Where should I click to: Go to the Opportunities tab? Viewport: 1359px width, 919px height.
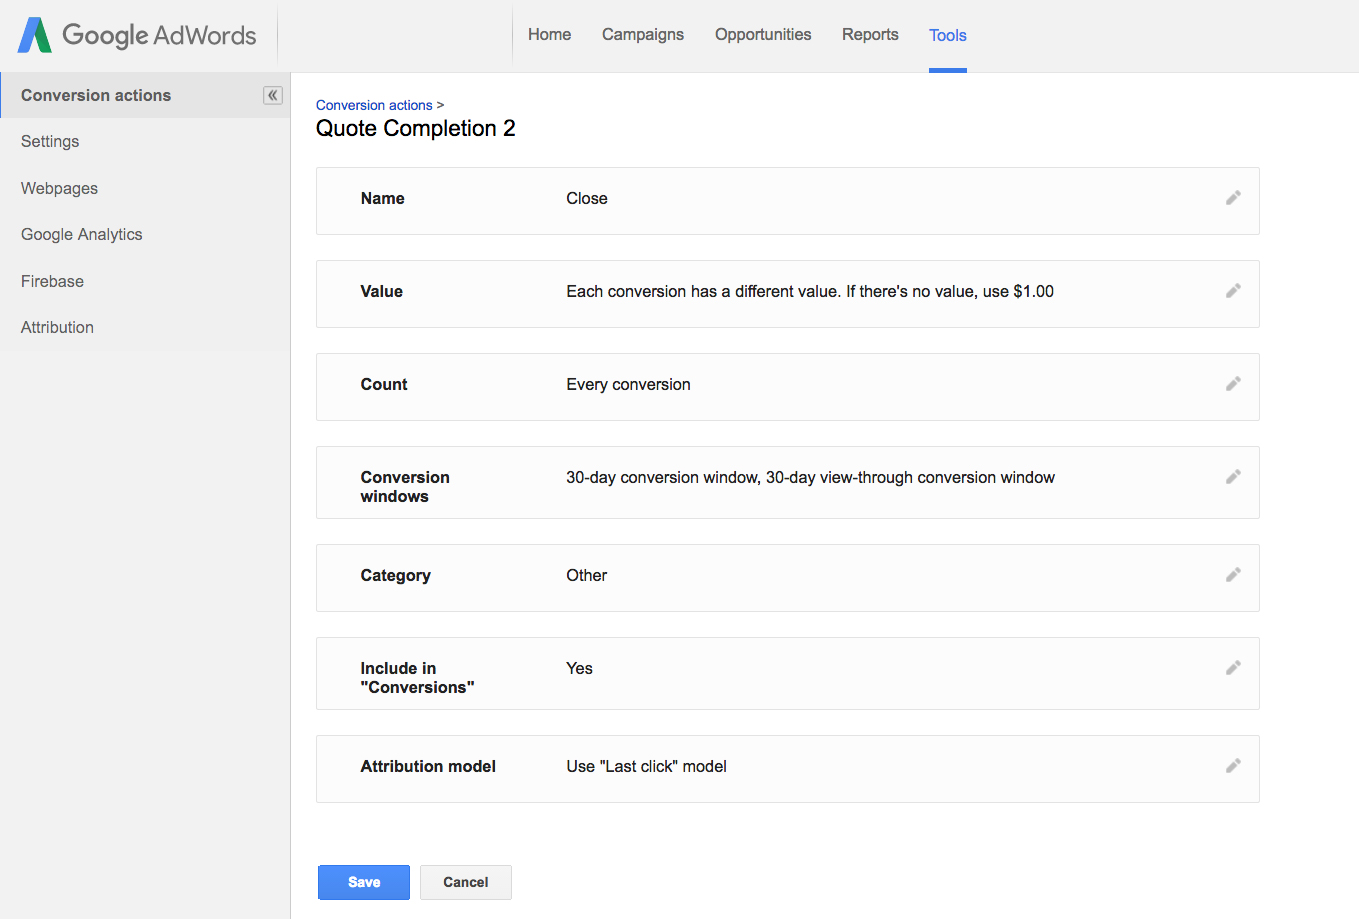pos(763,35)
